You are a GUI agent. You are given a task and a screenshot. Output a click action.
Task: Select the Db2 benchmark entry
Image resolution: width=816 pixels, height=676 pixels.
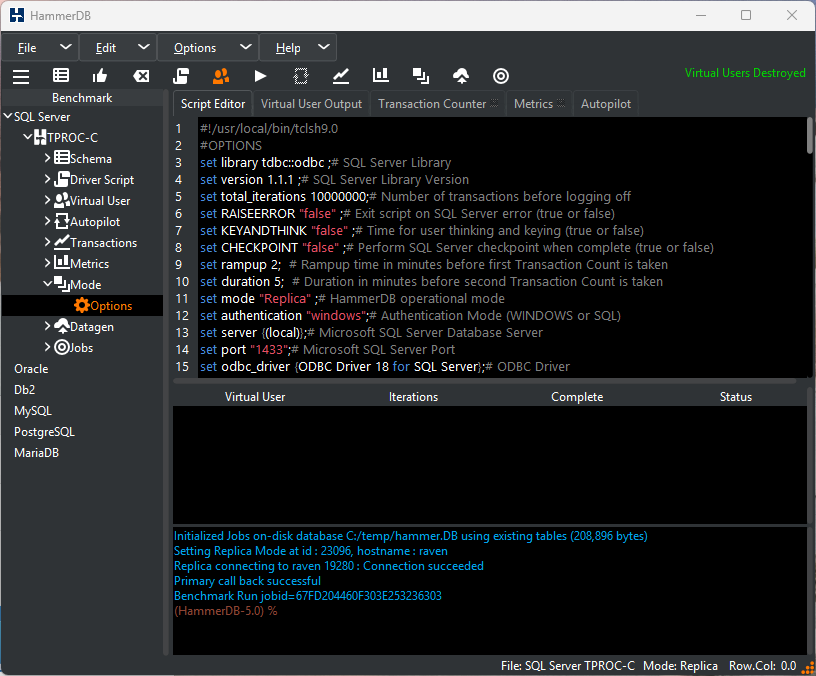pyautogui.click(x=24, y=389)
